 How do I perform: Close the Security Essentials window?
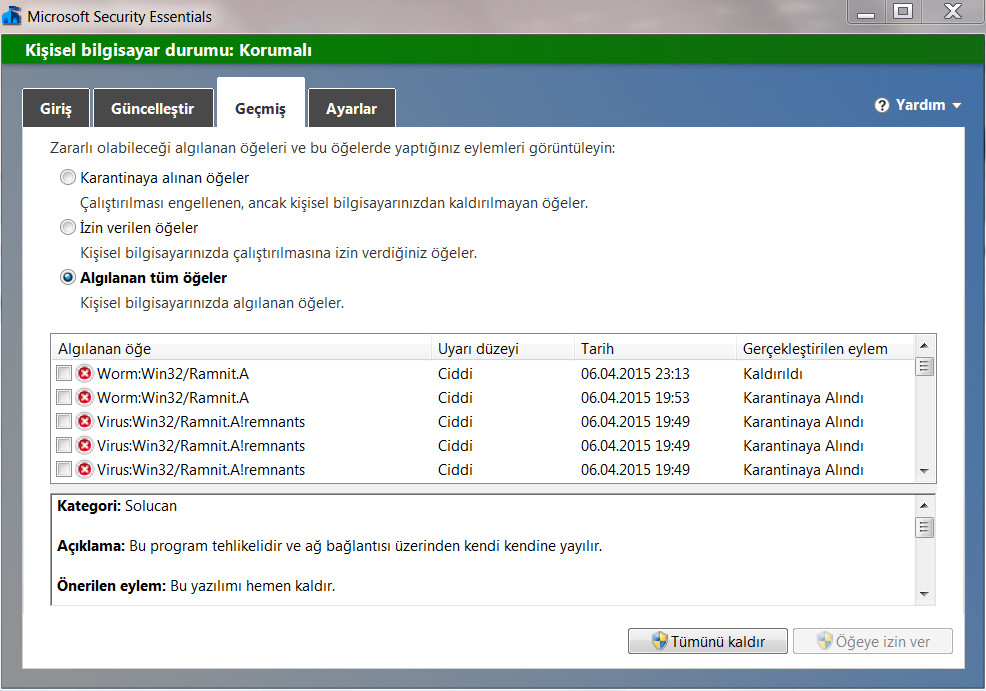coord(953,11)
